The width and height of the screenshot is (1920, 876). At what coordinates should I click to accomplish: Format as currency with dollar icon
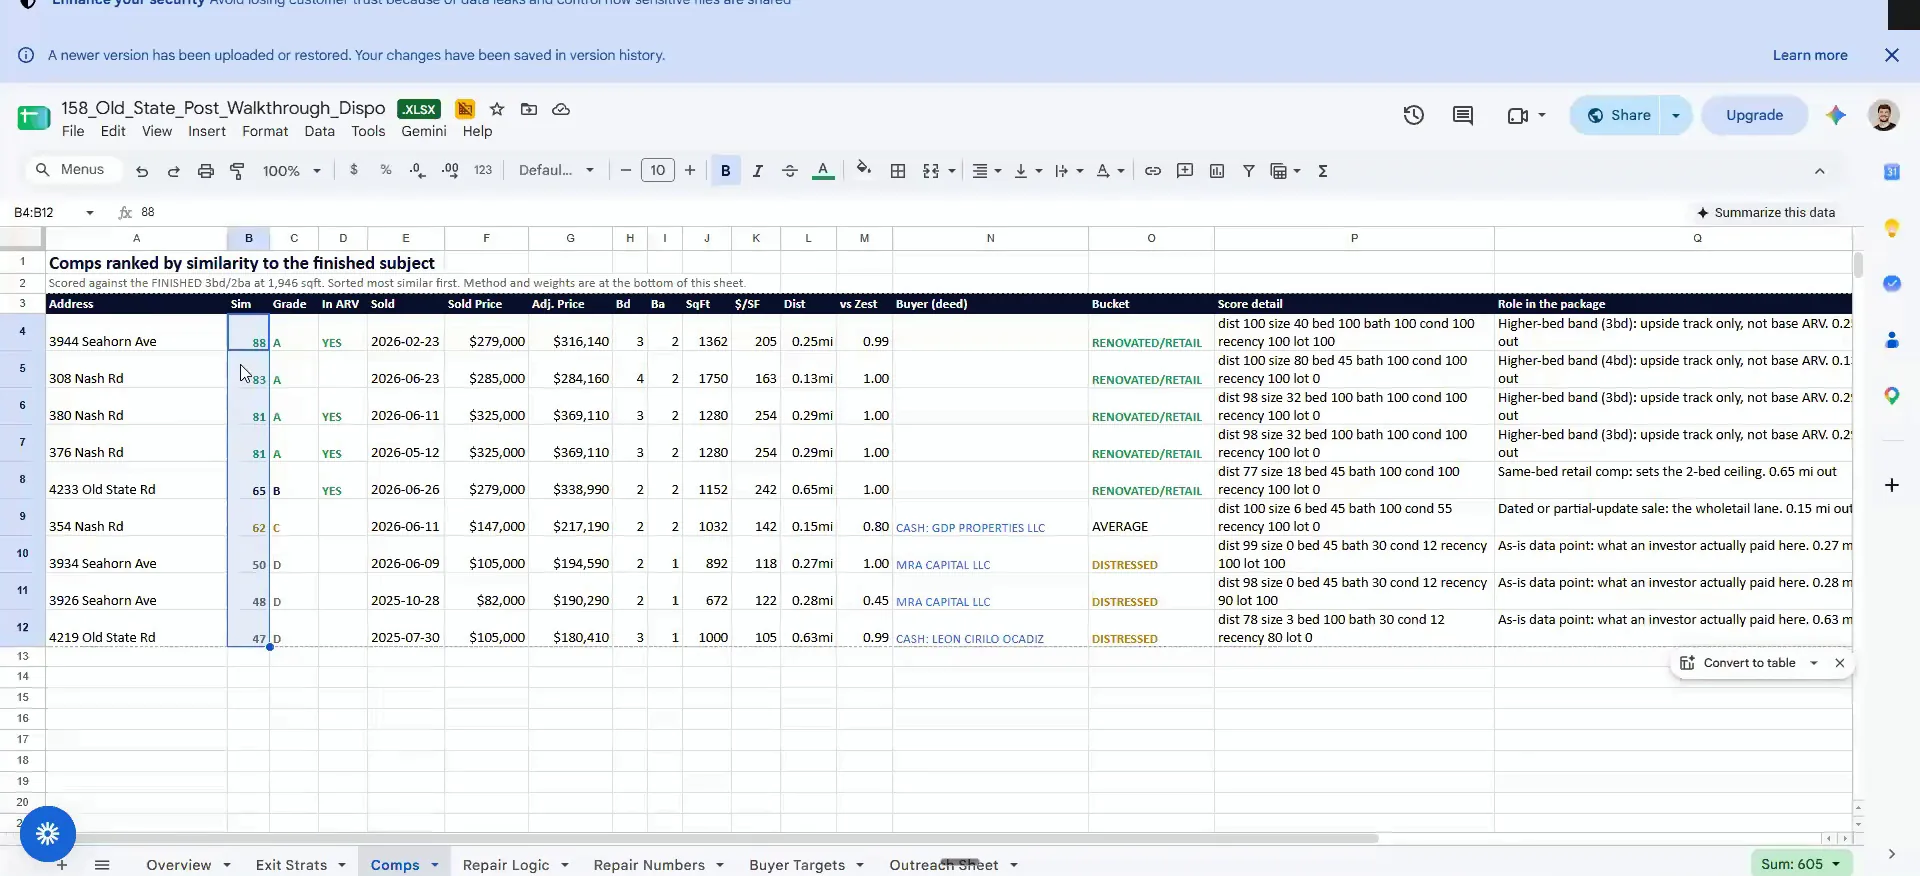point(354,170)
